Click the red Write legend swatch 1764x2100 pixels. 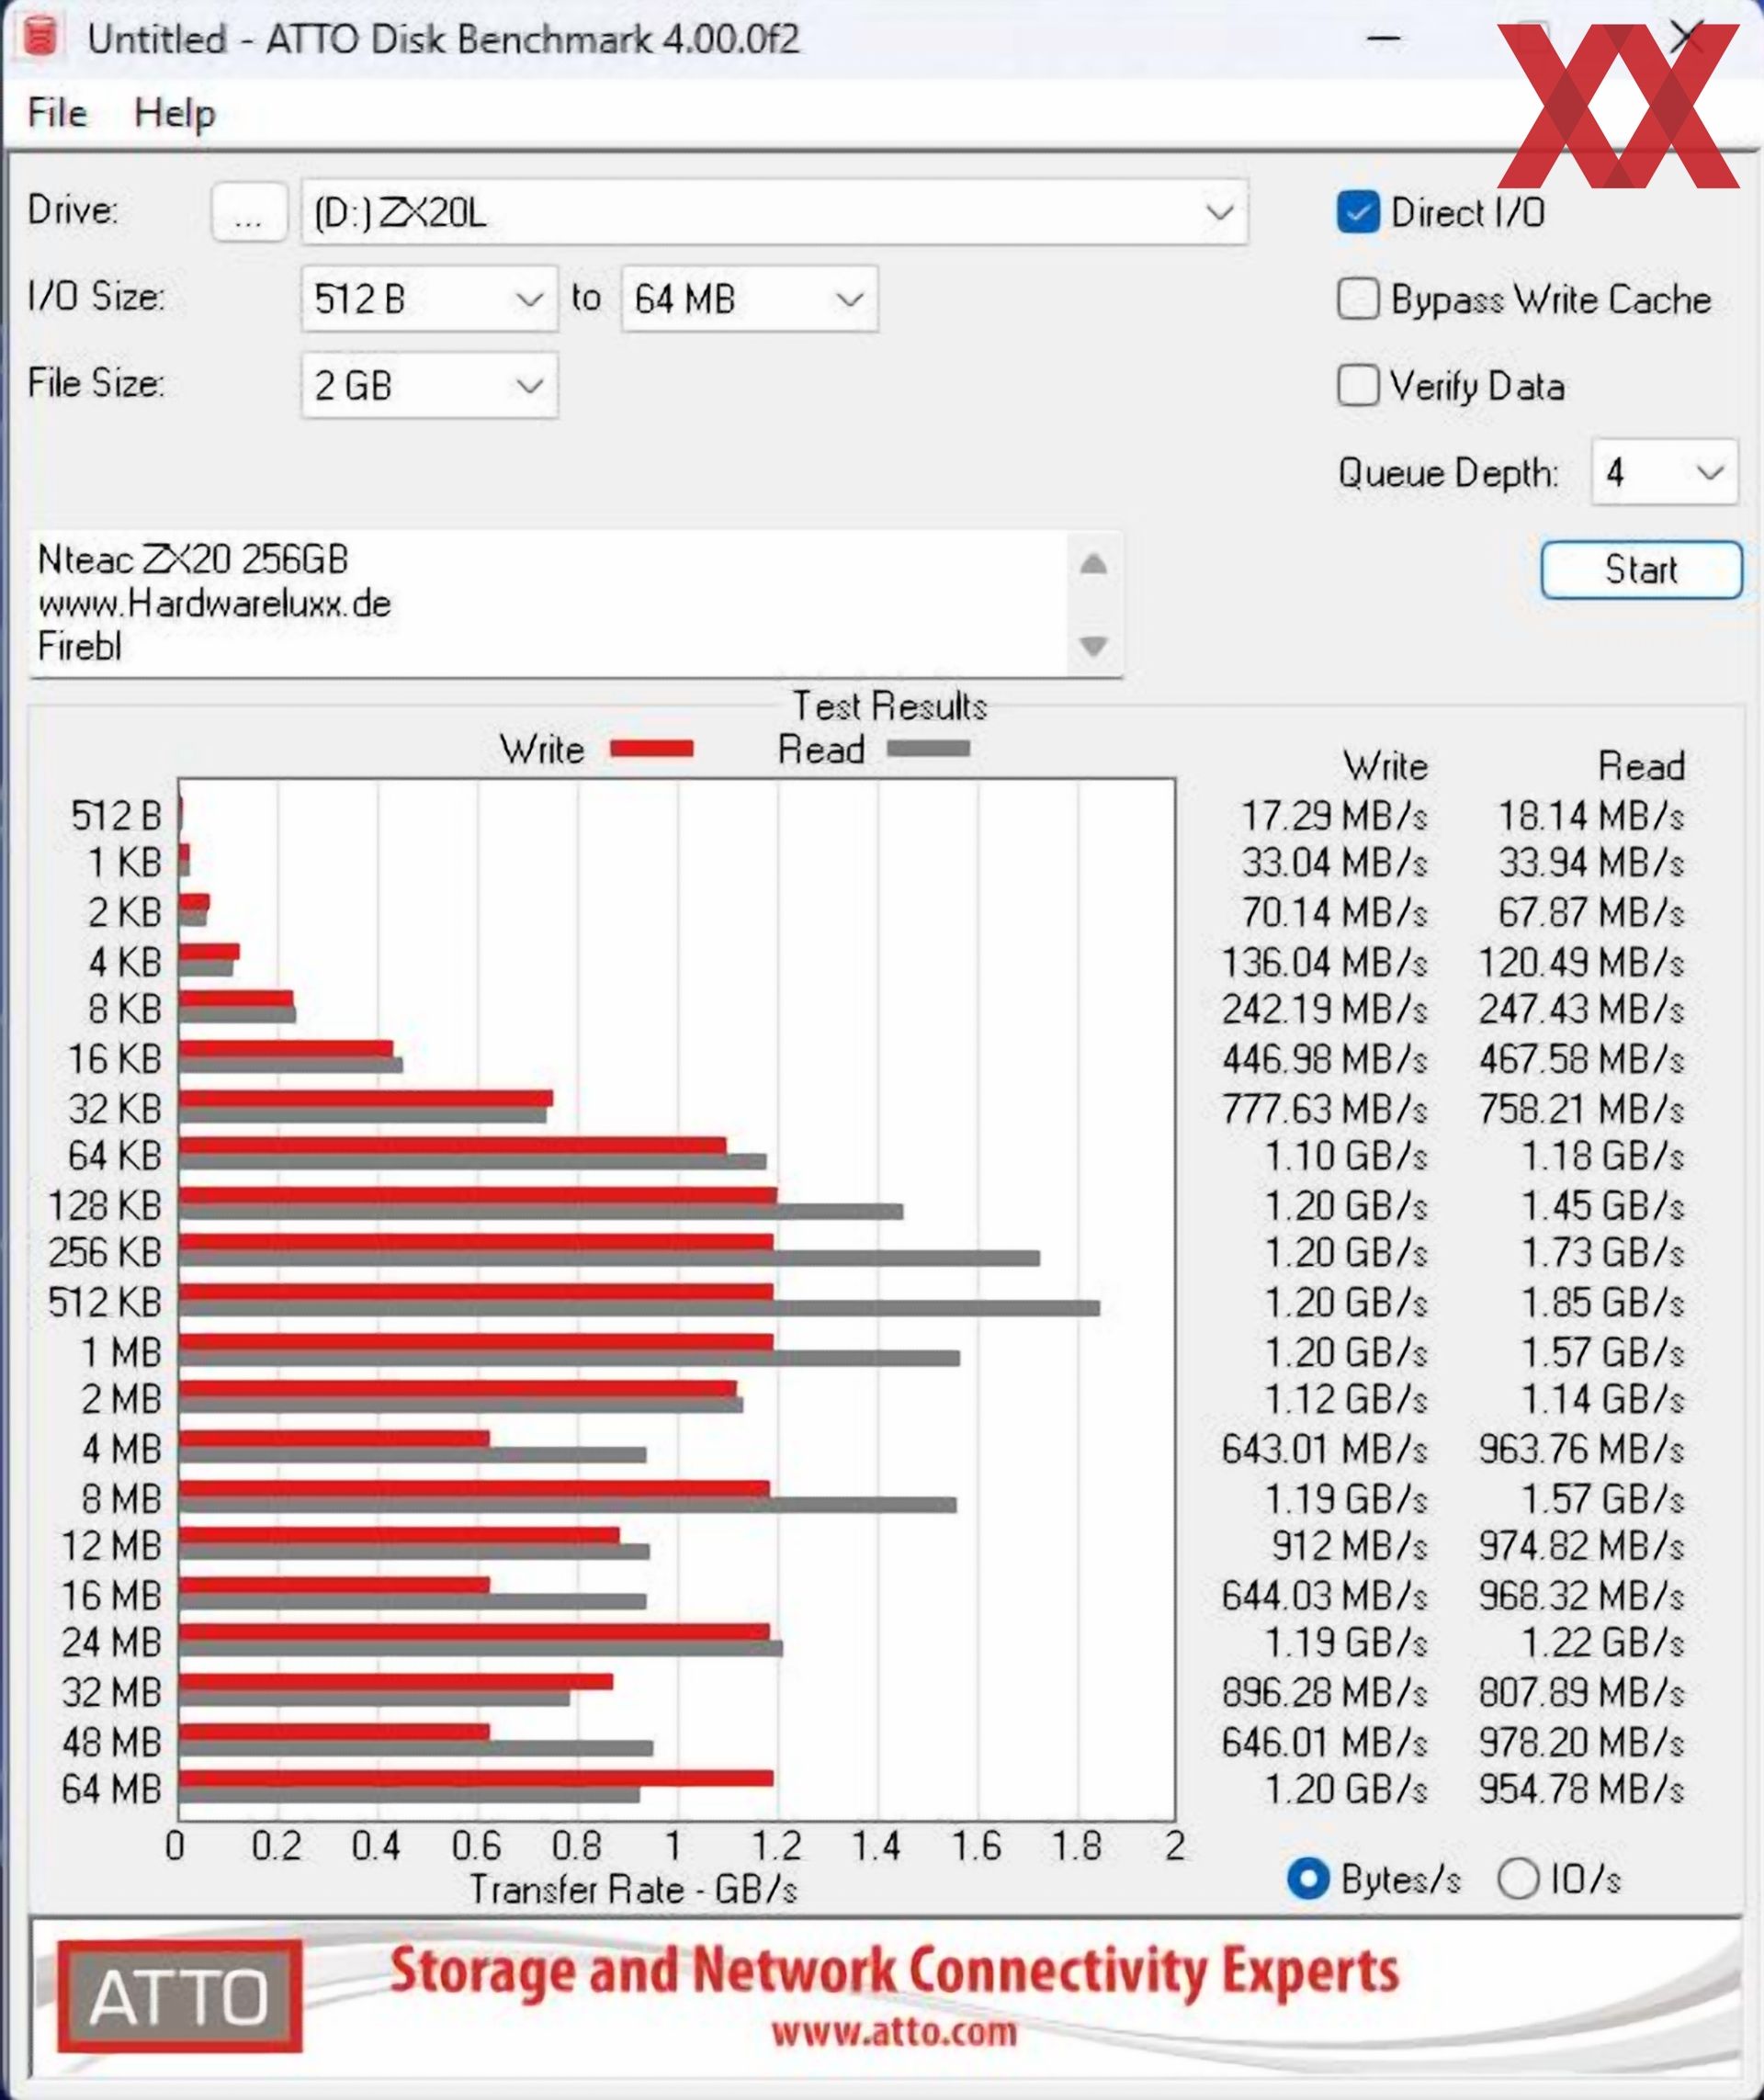(x=652, y=749)
